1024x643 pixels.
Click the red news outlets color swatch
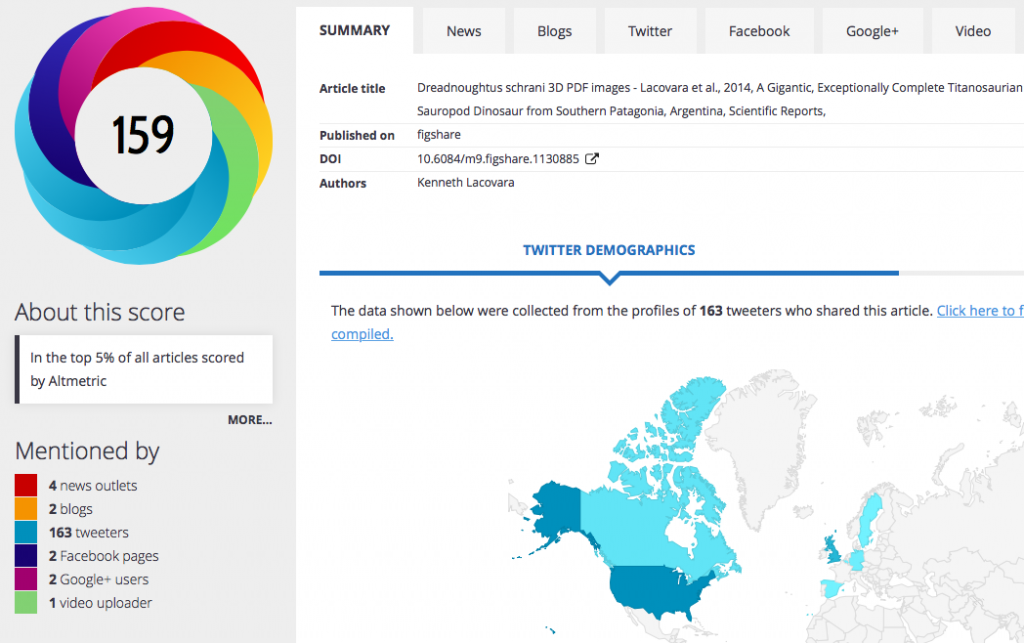click(26, 486)
